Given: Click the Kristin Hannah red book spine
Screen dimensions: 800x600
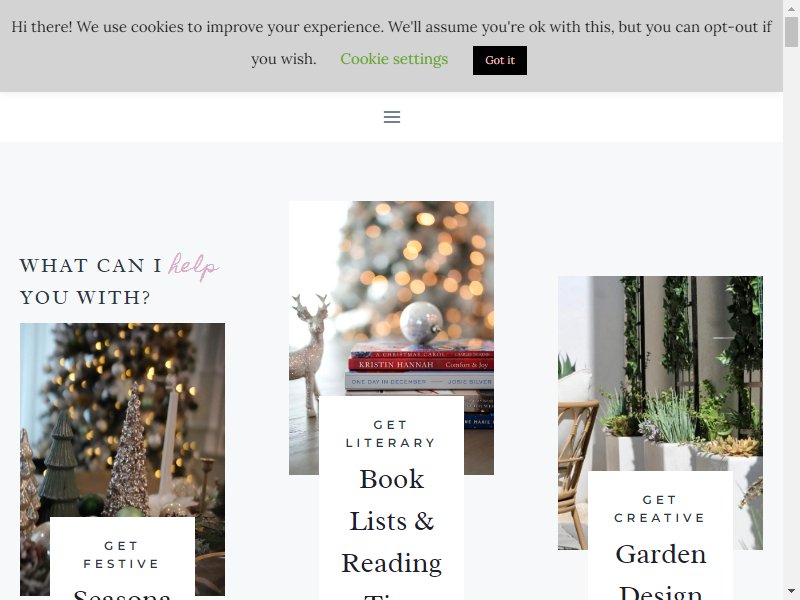Looking at the screenshot, I should [421, 364].
